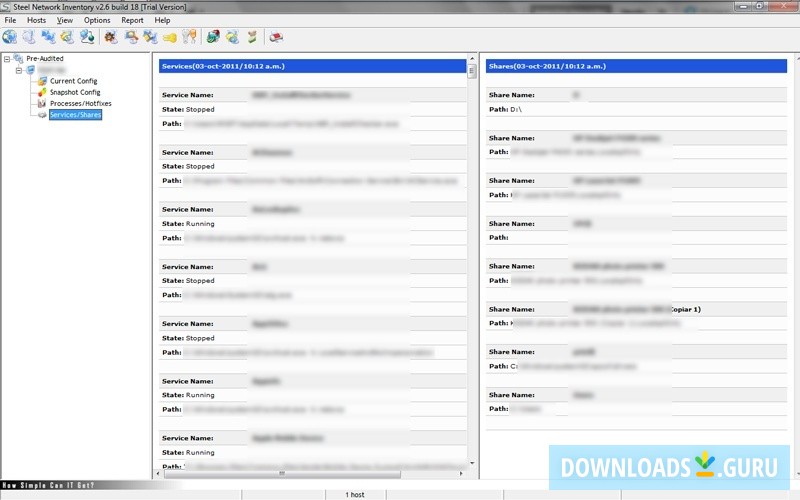Select Pre-Audited in the tree

tap(45, 59)
